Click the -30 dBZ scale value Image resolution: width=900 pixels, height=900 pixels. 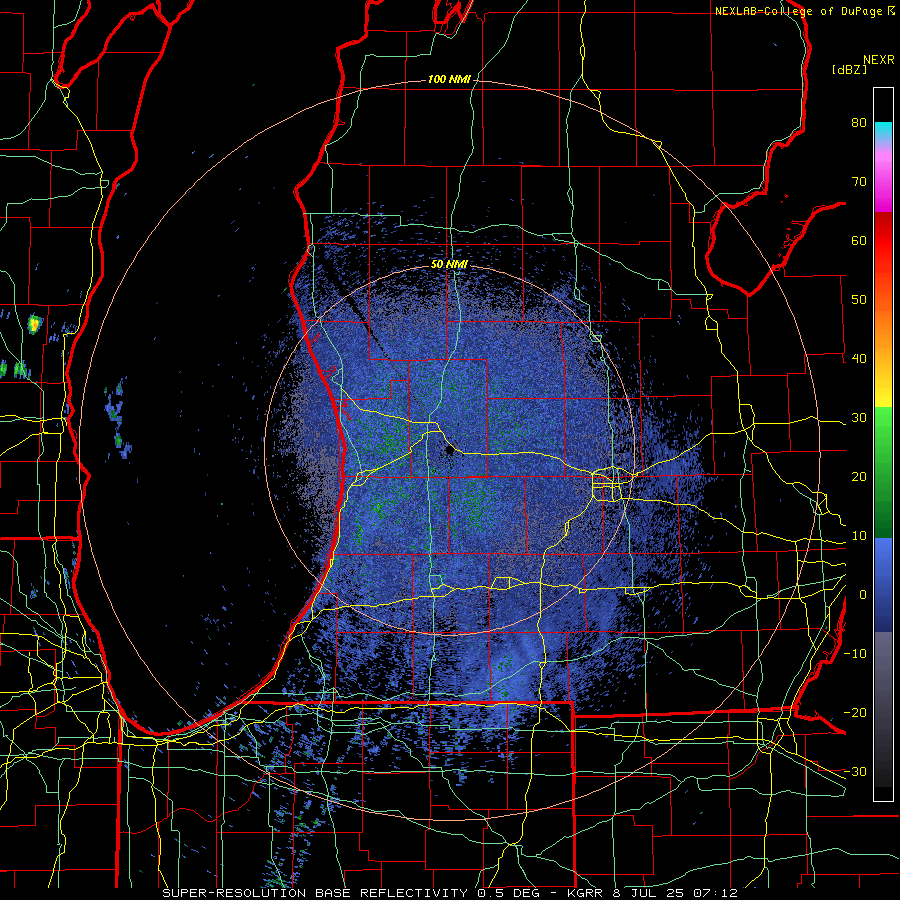(x=855, y=771)
